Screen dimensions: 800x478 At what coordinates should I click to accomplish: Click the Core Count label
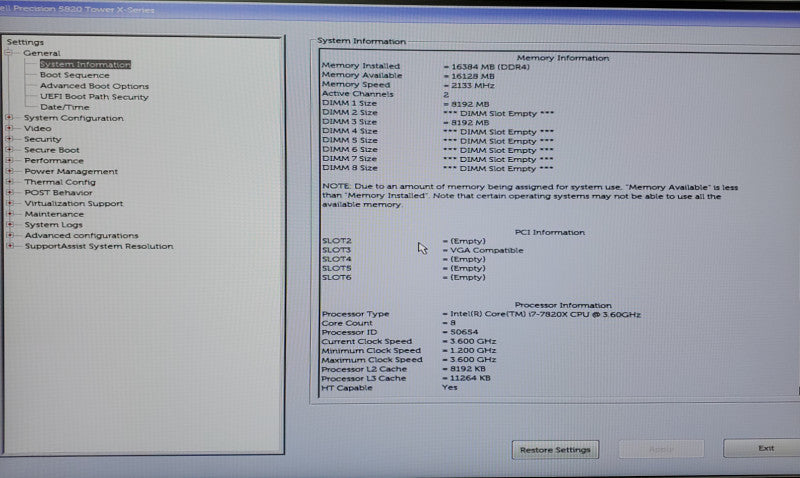pos(347,323)
